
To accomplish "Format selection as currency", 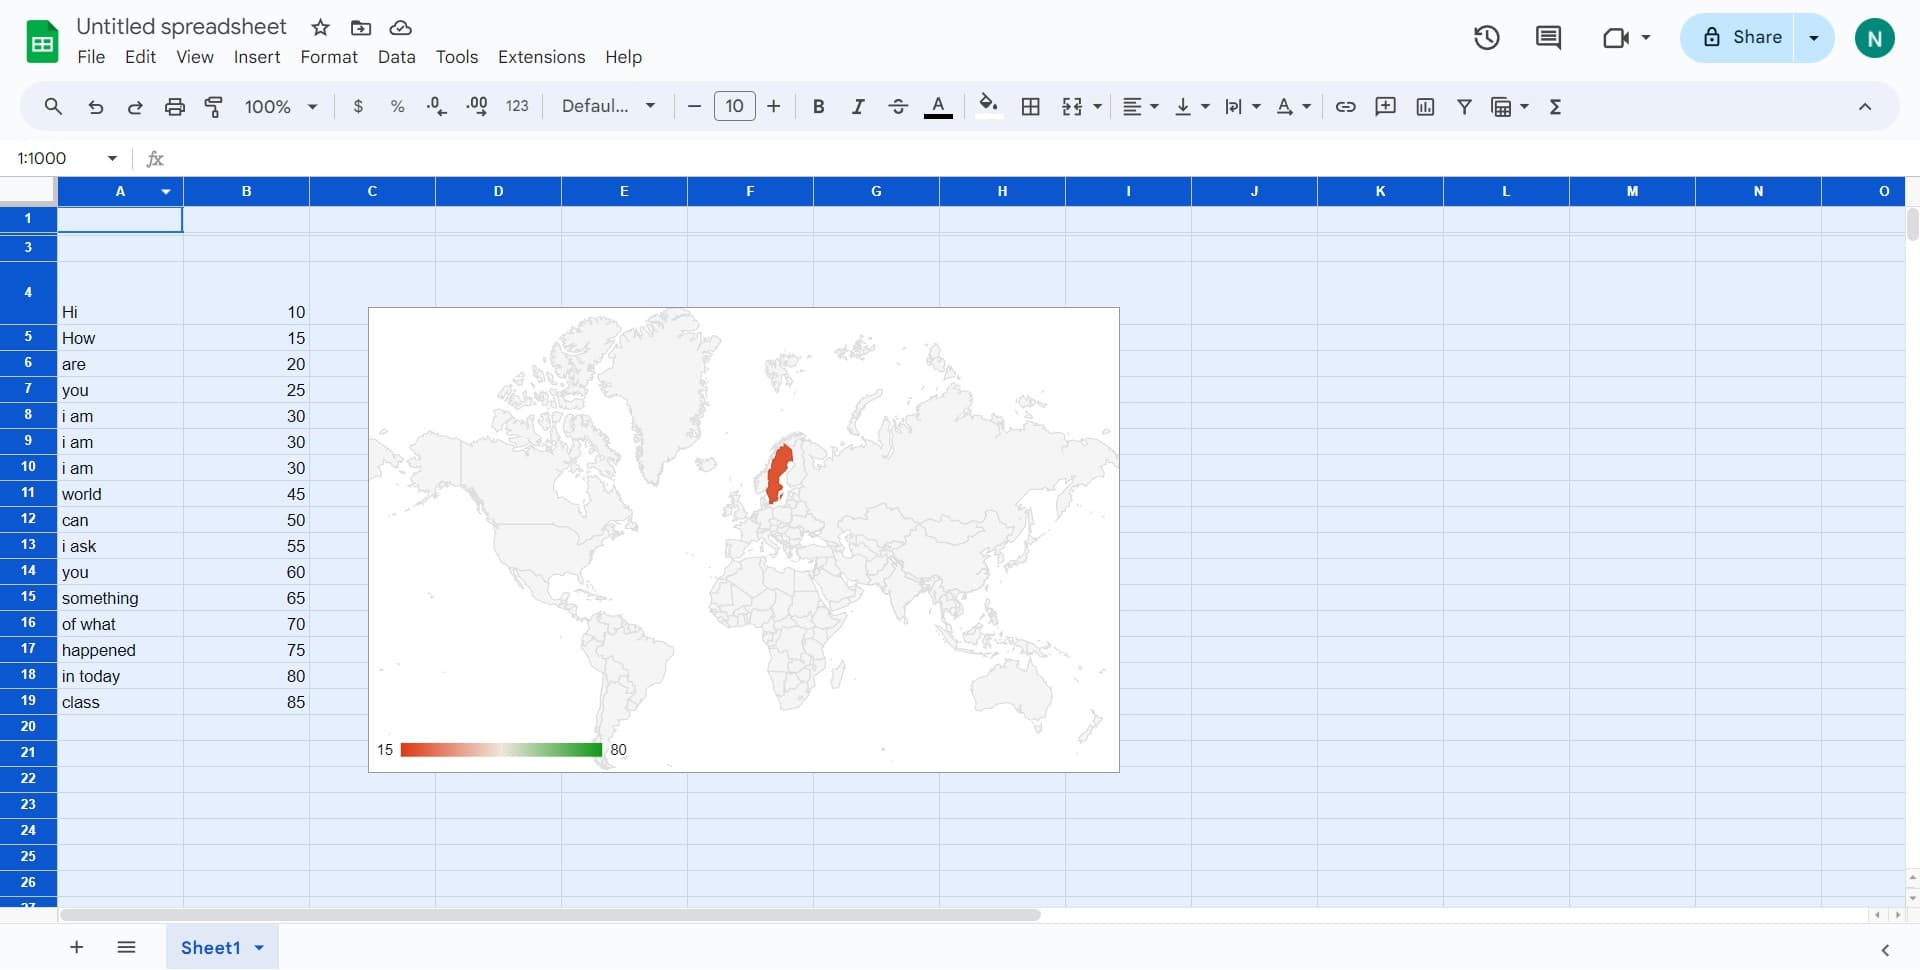I will 359,106.
